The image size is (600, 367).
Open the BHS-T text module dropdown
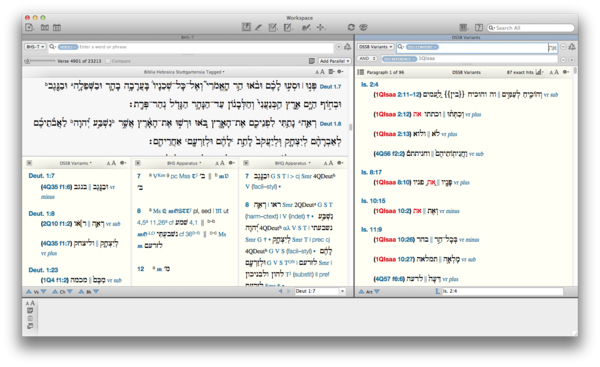tap(35, 47)
